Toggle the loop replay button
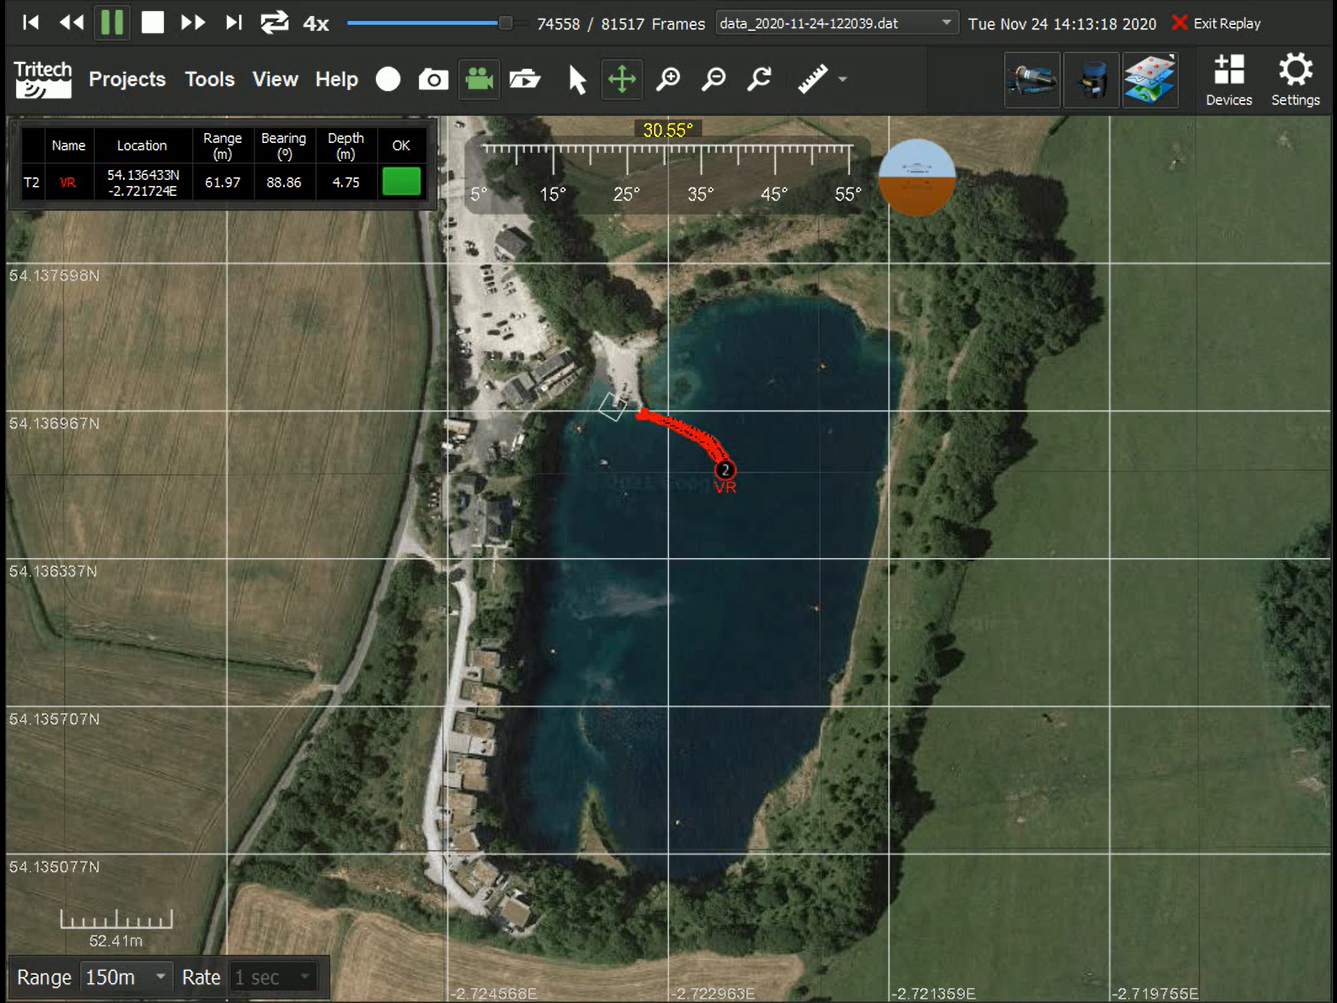The image size is (1337, 1003). point(274,22)
